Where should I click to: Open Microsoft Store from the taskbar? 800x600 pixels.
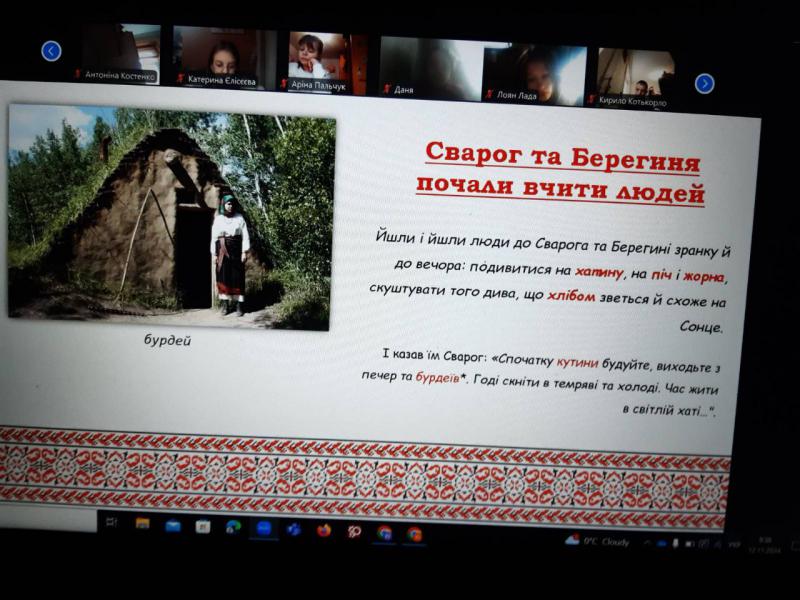pos(203,527)
